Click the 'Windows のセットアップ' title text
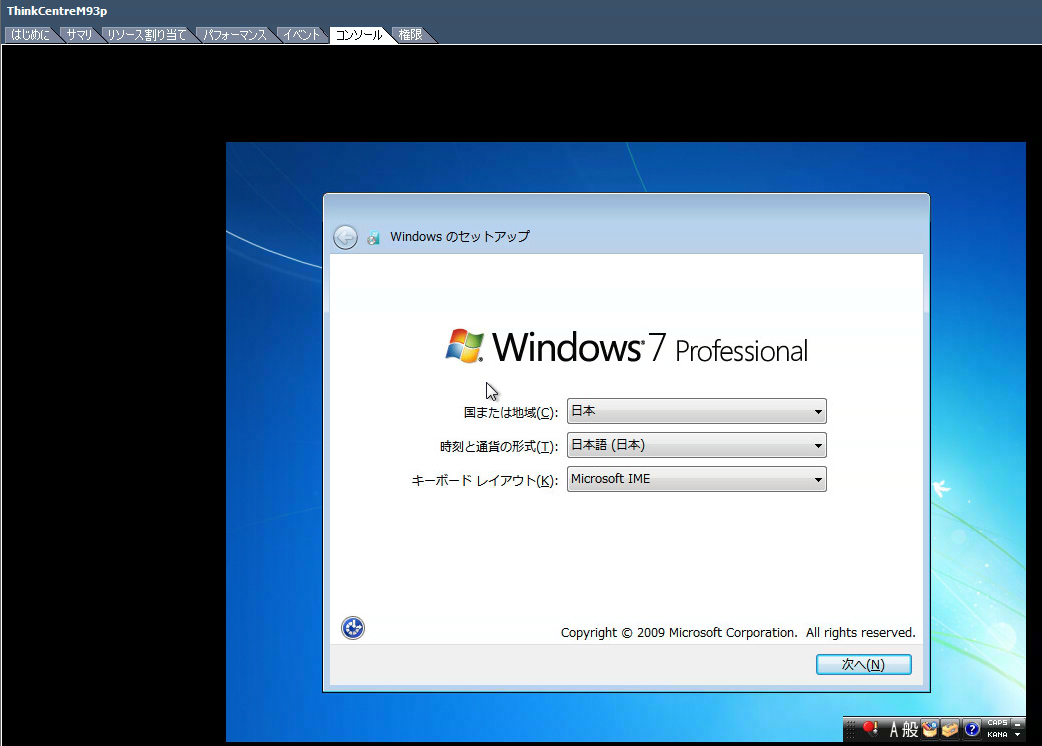Screen dimensions: 1042x746 click(460, 236)
